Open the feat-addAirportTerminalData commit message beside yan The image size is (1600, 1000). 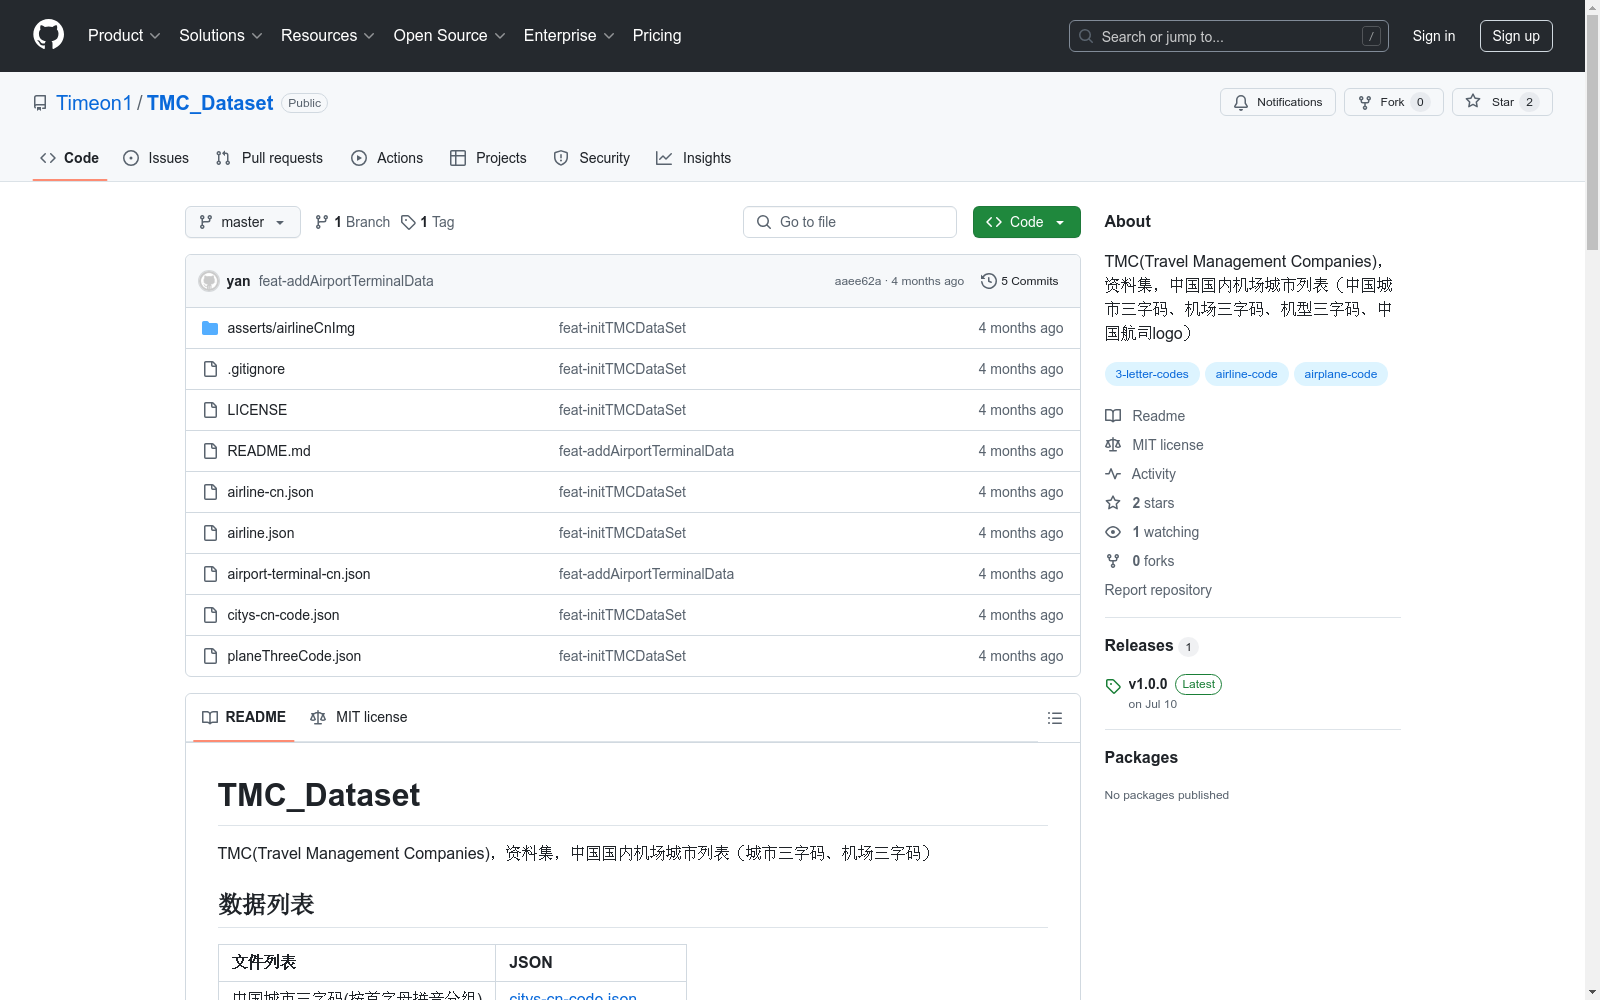click(346, 281)
